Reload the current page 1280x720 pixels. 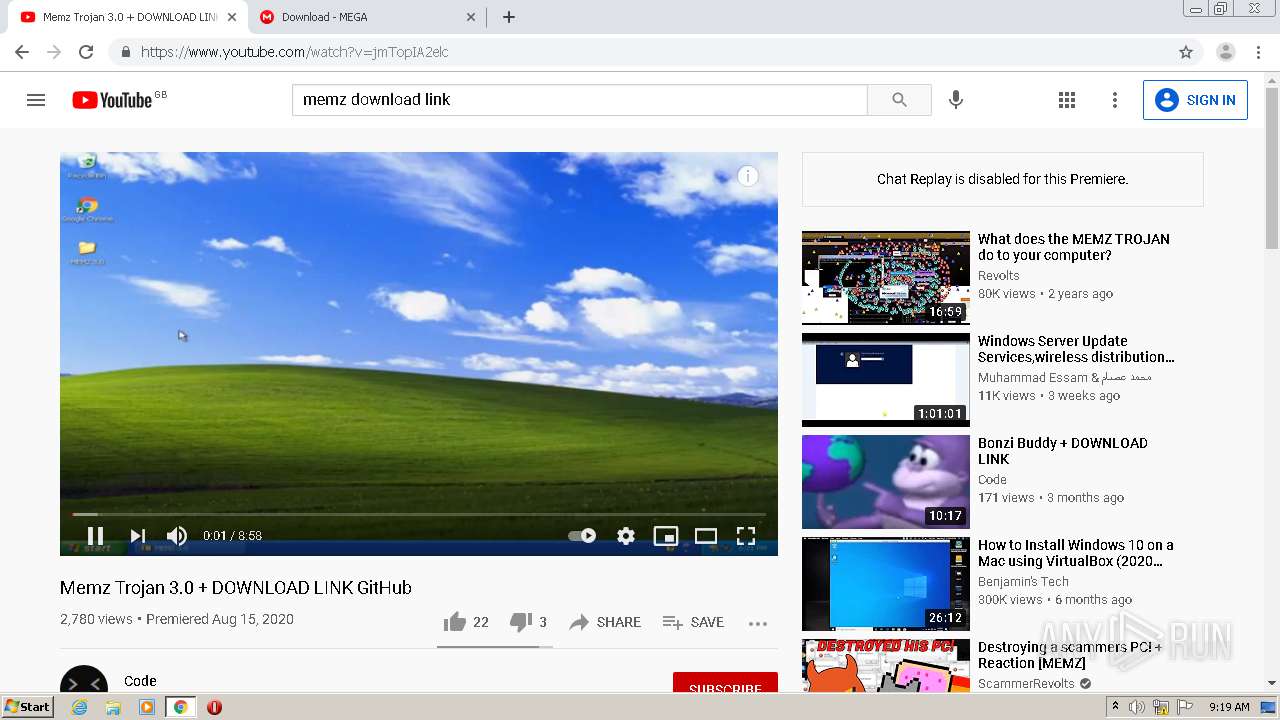point(86,52)
